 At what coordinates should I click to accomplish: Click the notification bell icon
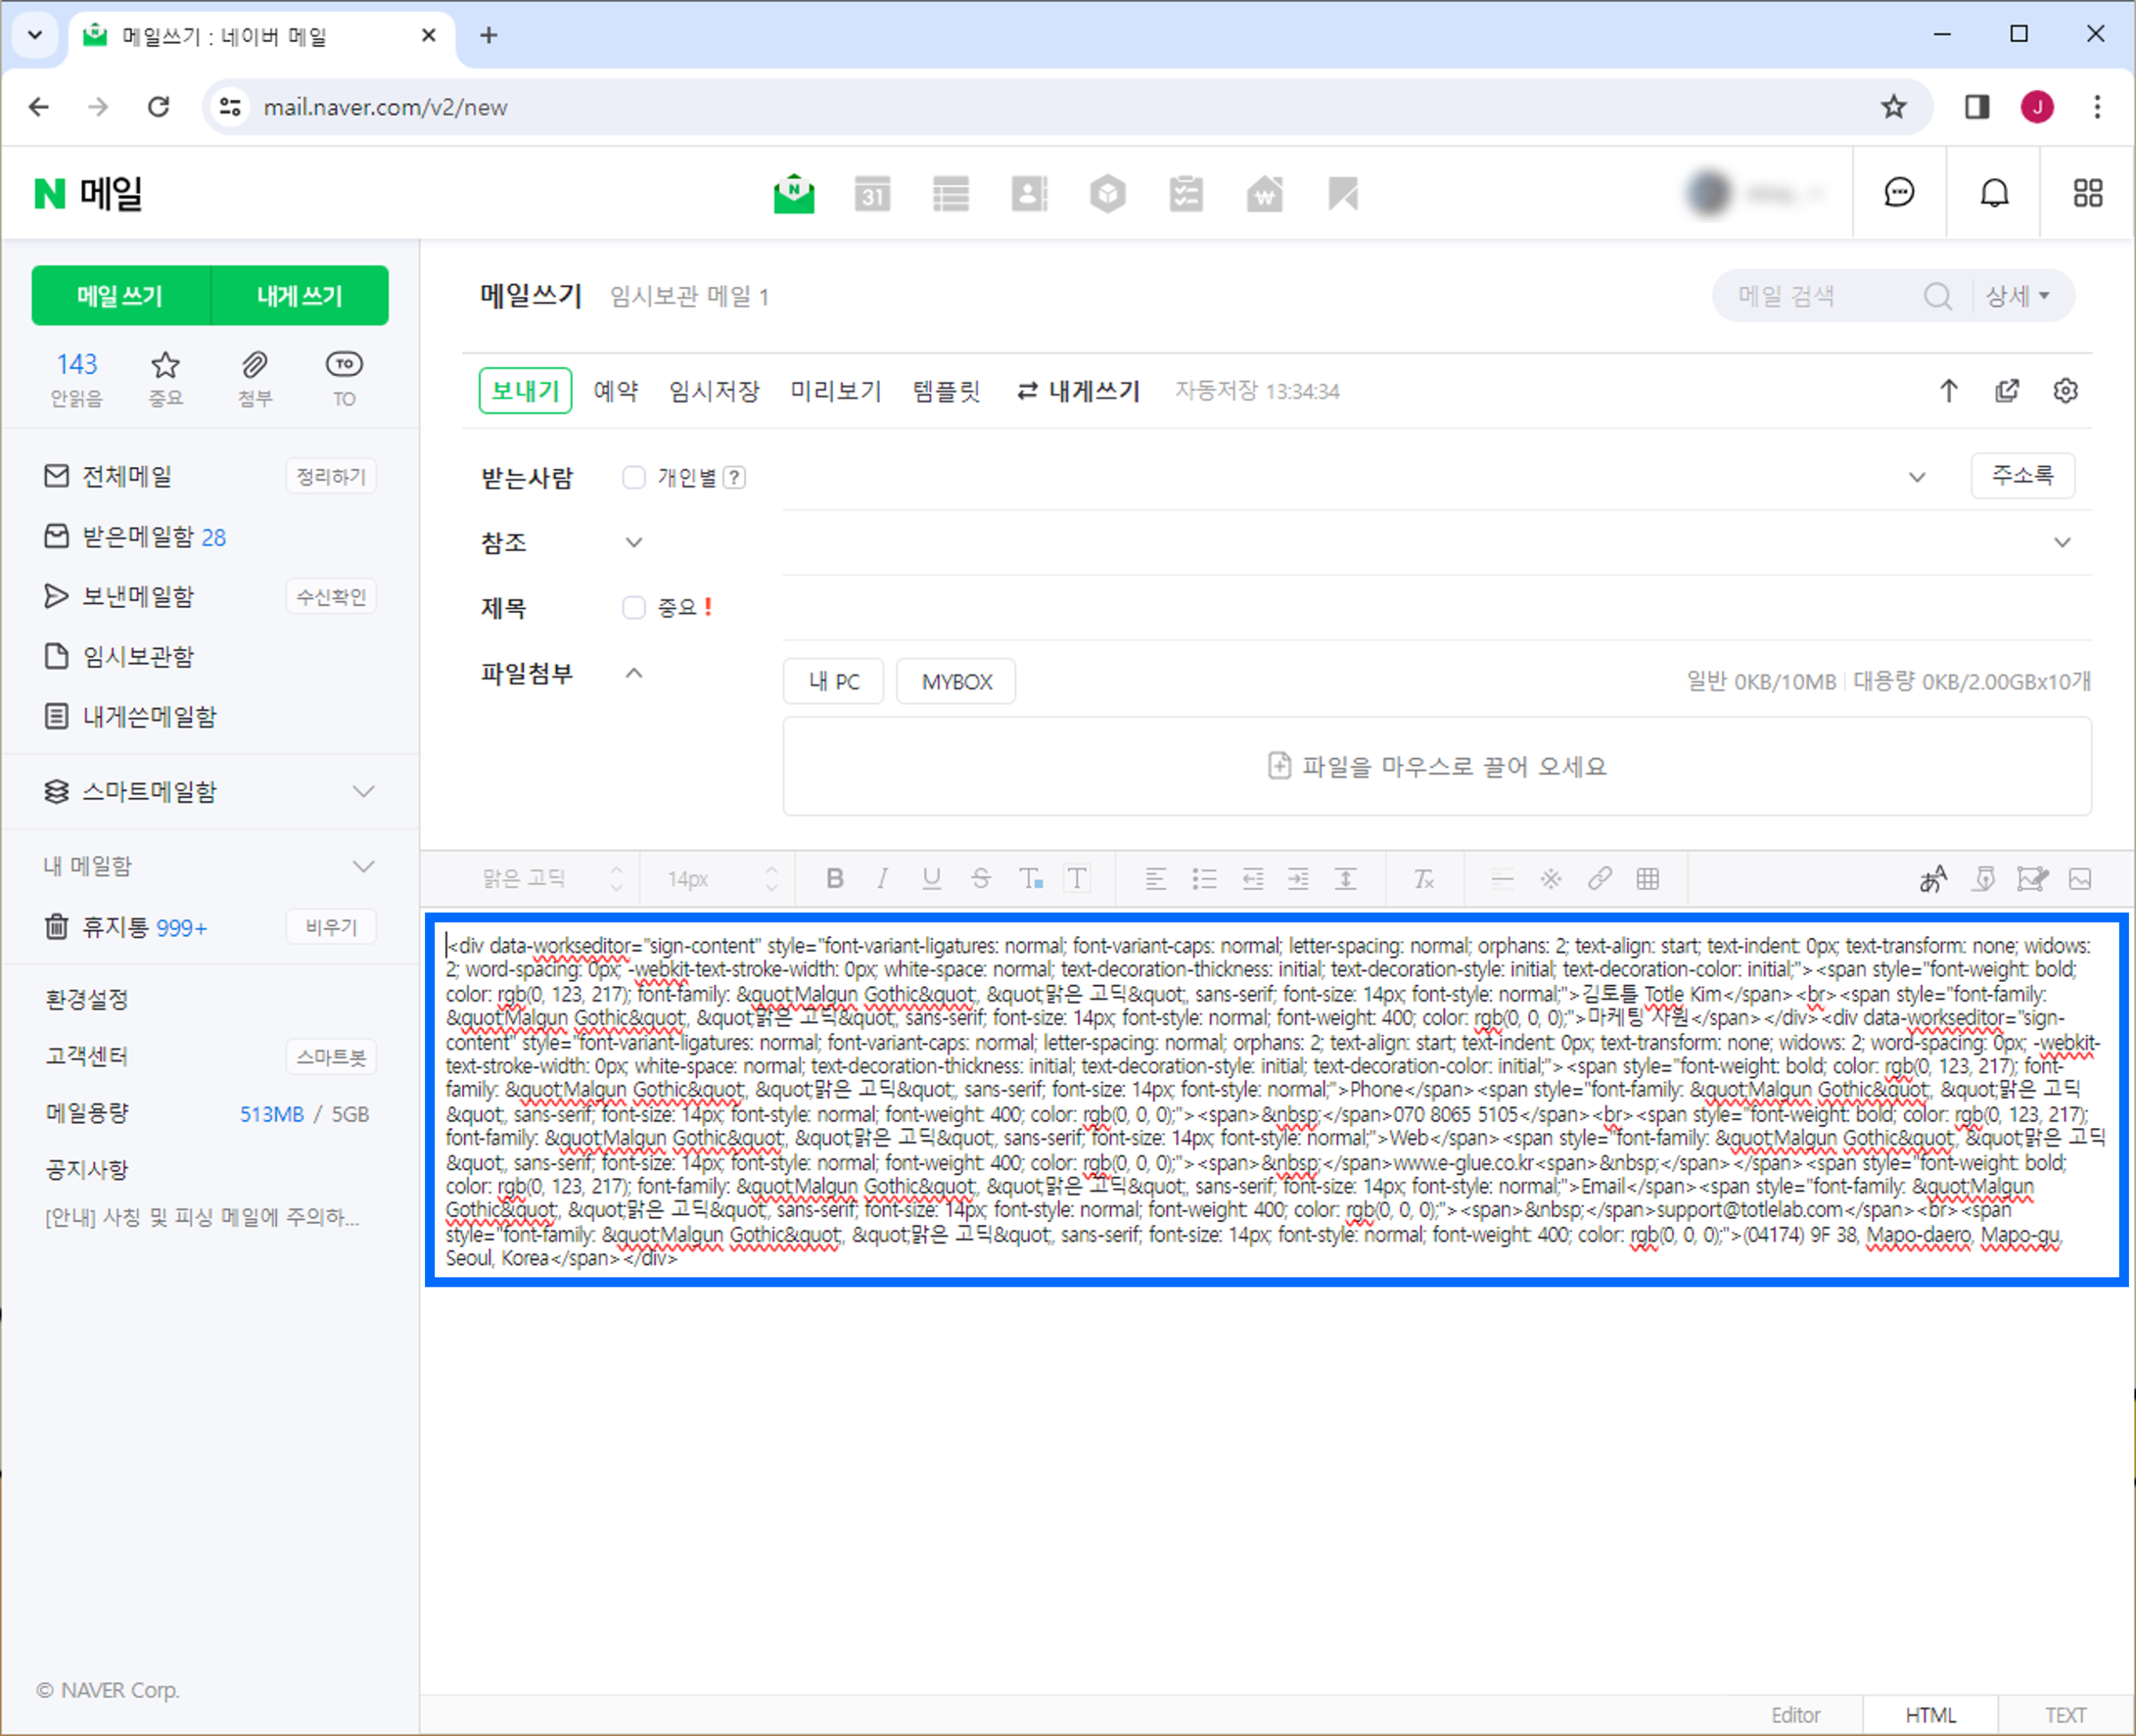pyautogui.click(x=1994, y=193)
